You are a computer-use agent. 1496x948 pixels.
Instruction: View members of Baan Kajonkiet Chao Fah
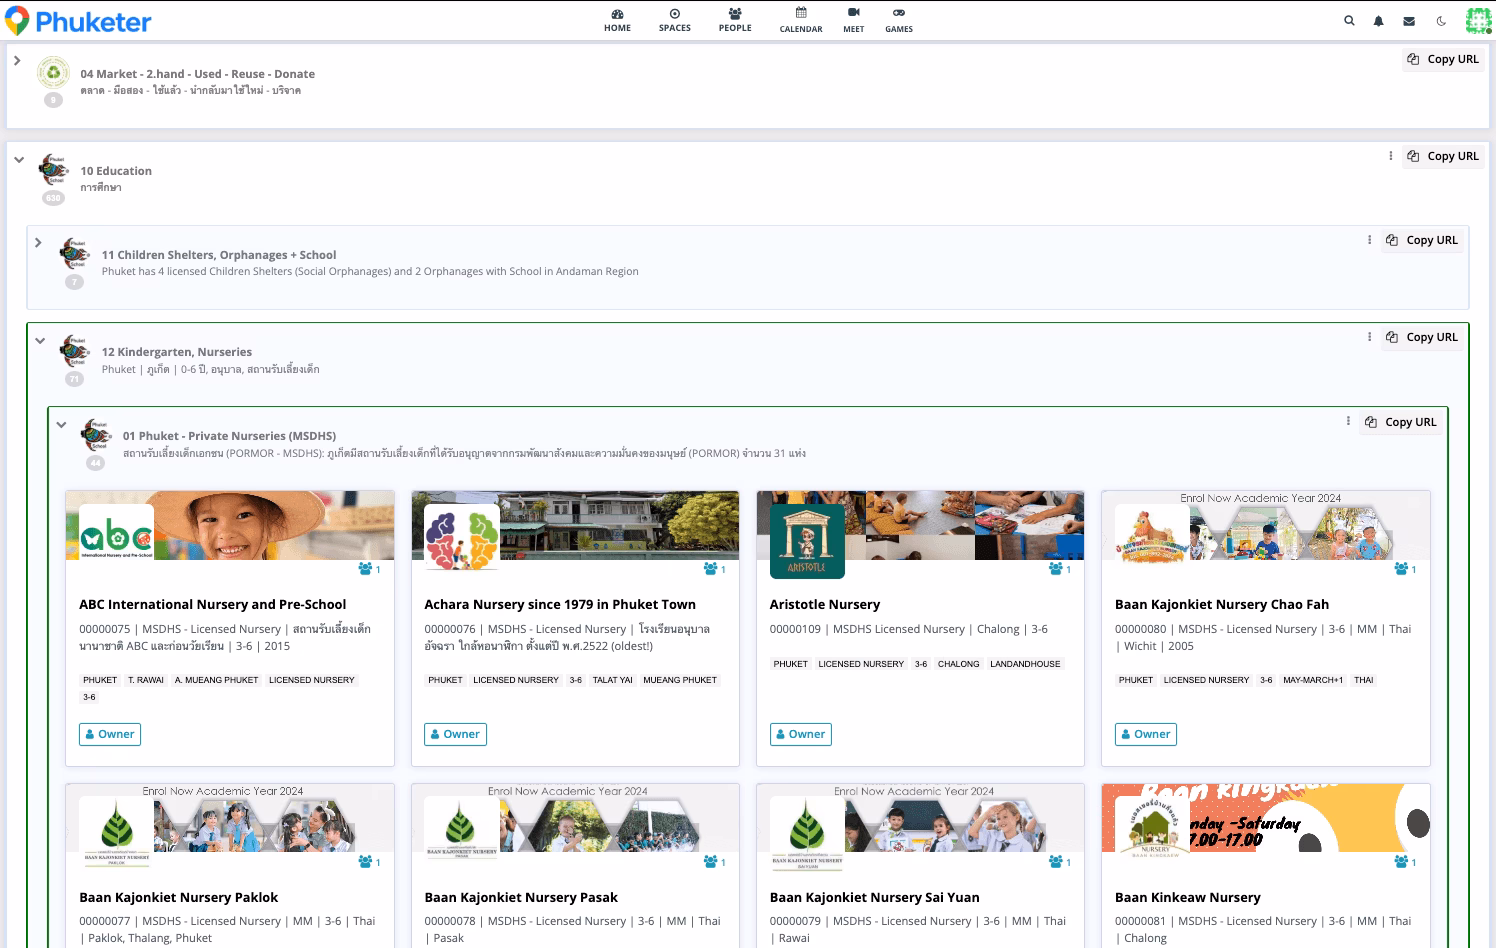pos(1405,569)
